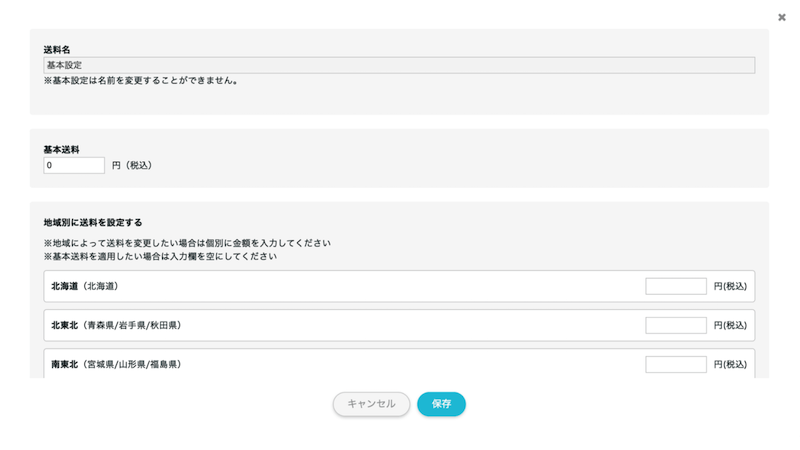The height and width of the screenshot is (450, 800).
Task: Click the 地域別に送料を設定する heading
Action: [x=93, y=222]
